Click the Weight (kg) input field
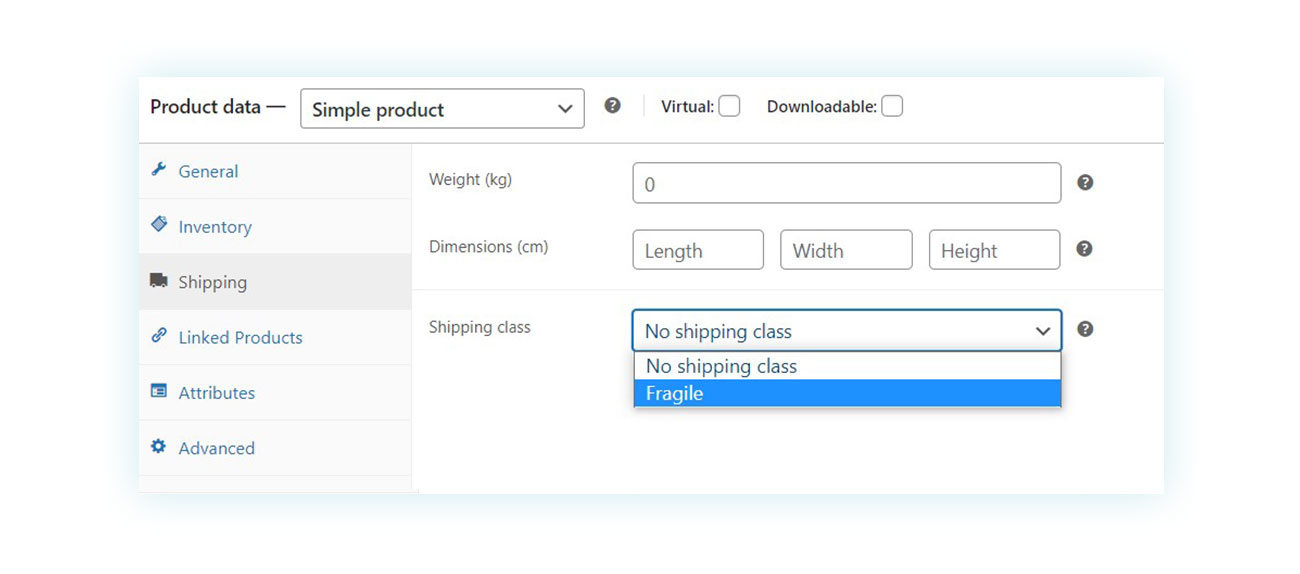This screenshot has width=1300, height=574. [x=847, y=183]
